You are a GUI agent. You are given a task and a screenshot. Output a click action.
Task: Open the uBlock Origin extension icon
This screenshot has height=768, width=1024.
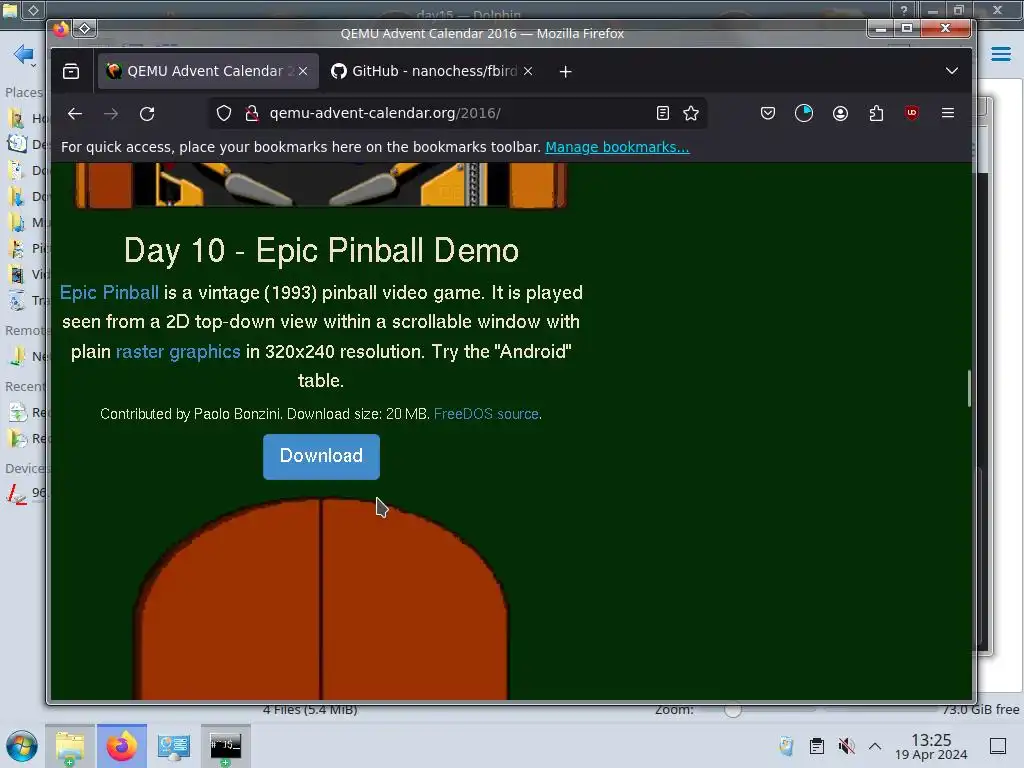click(912, 114)
